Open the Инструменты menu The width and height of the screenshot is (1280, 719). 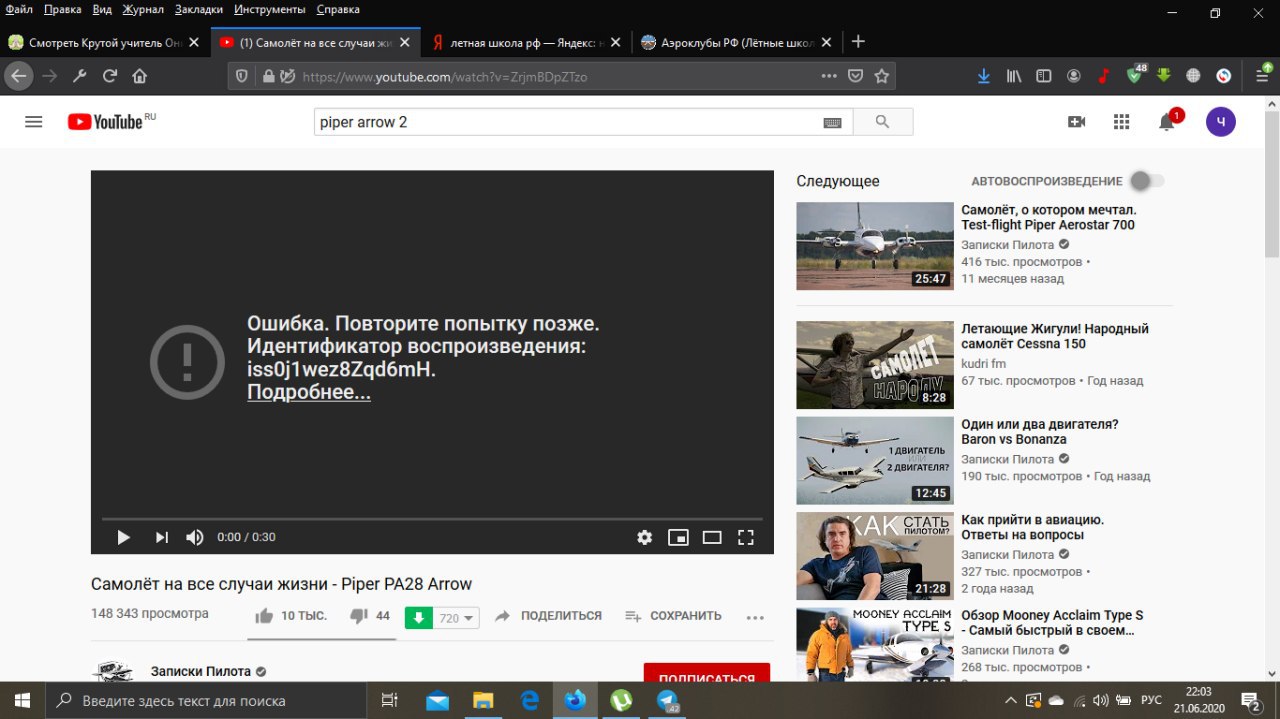tap(272, 9)
